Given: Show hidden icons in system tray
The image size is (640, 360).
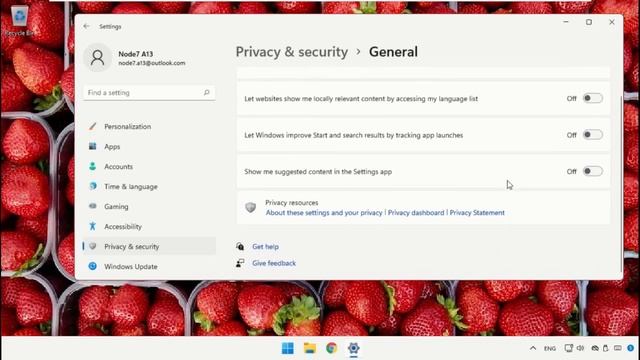Looking at the screenshot, I should coord(533,348).
